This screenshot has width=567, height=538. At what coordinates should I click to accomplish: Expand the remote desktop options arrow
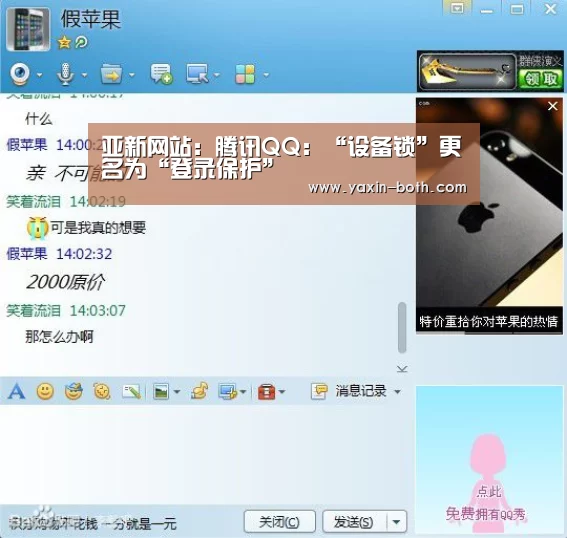pyautogui.click(x=217, y=75)
